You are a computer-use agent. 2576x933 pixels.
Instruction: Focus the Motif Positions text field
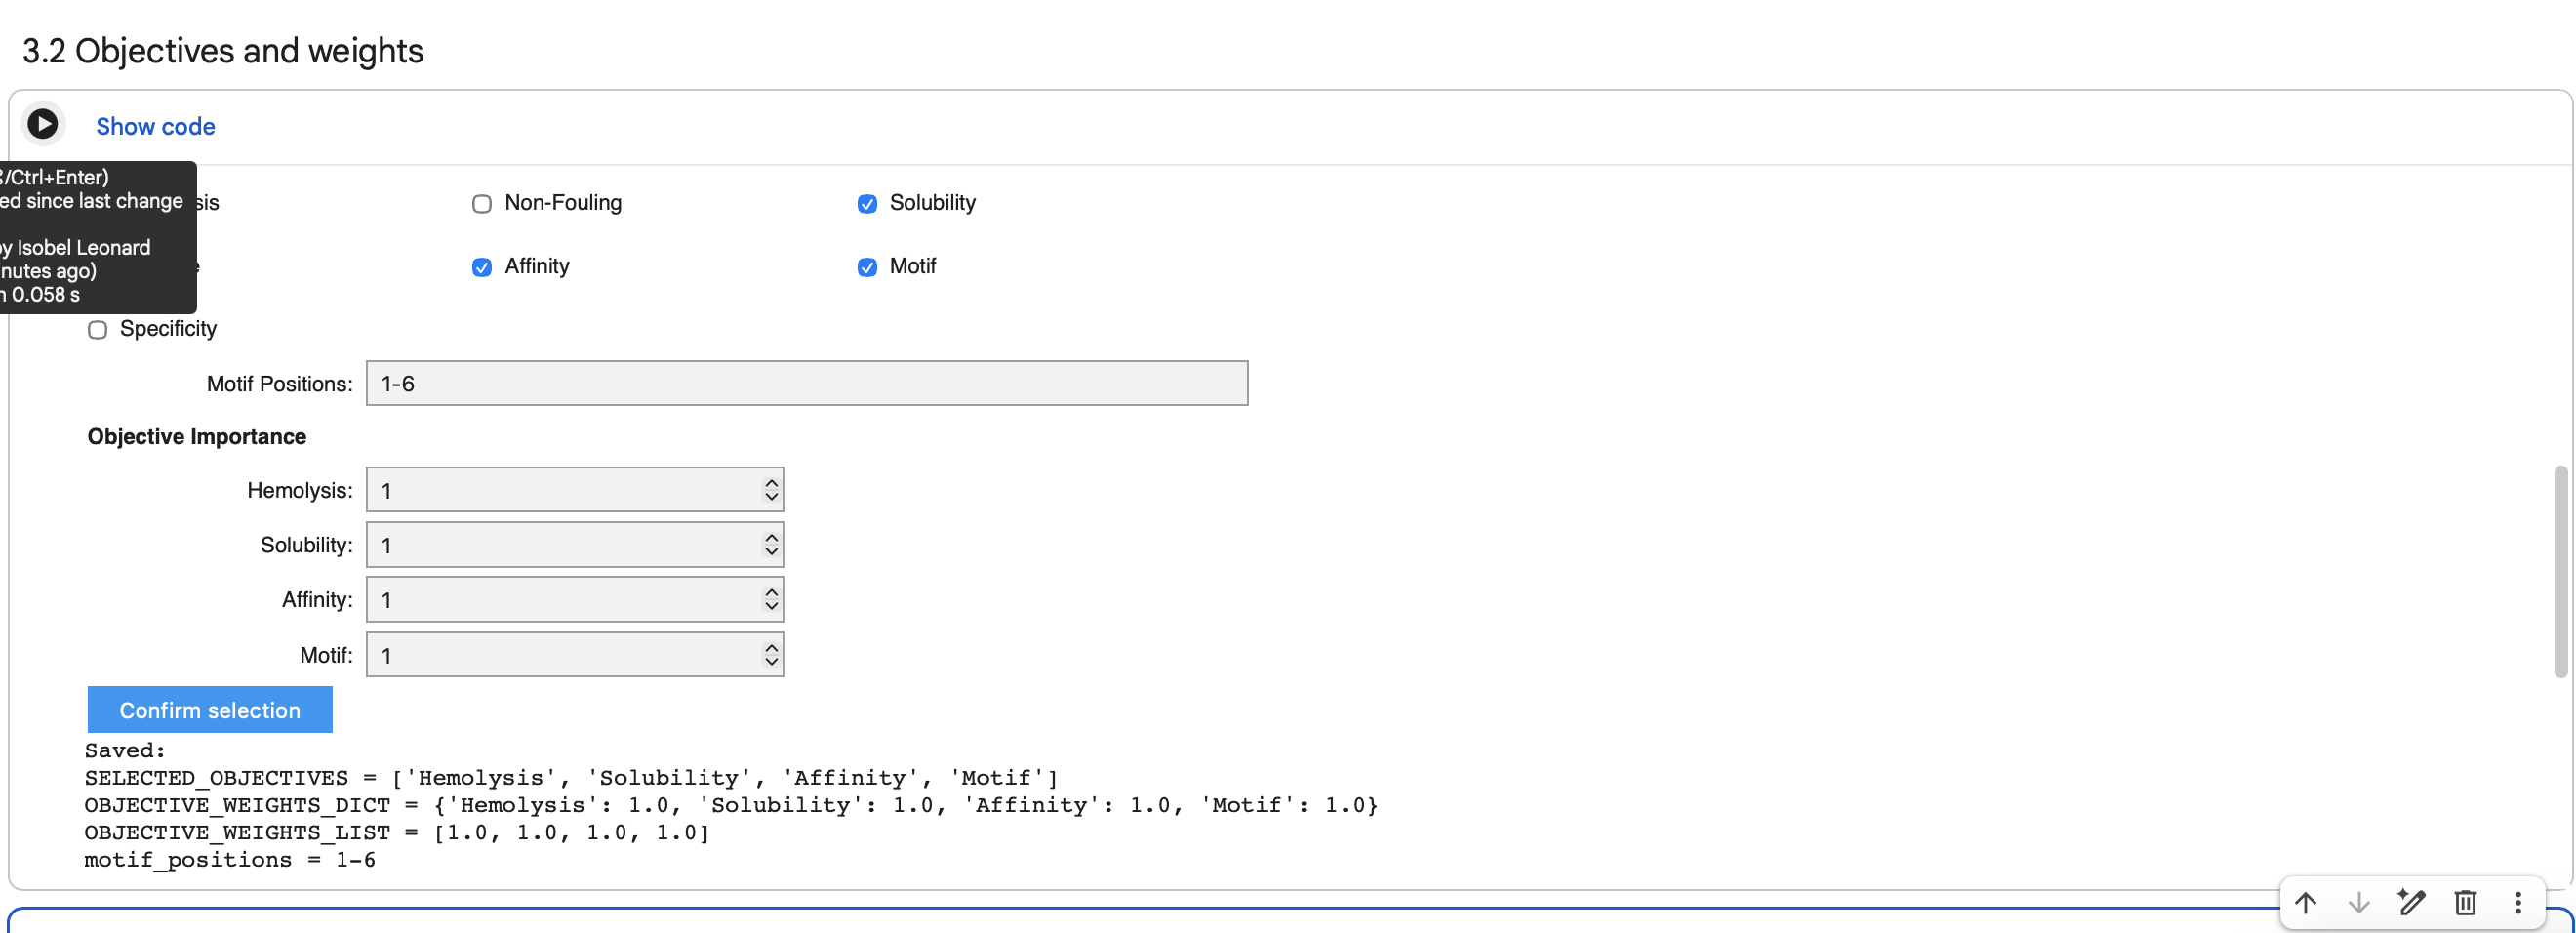tap(807, 384)
